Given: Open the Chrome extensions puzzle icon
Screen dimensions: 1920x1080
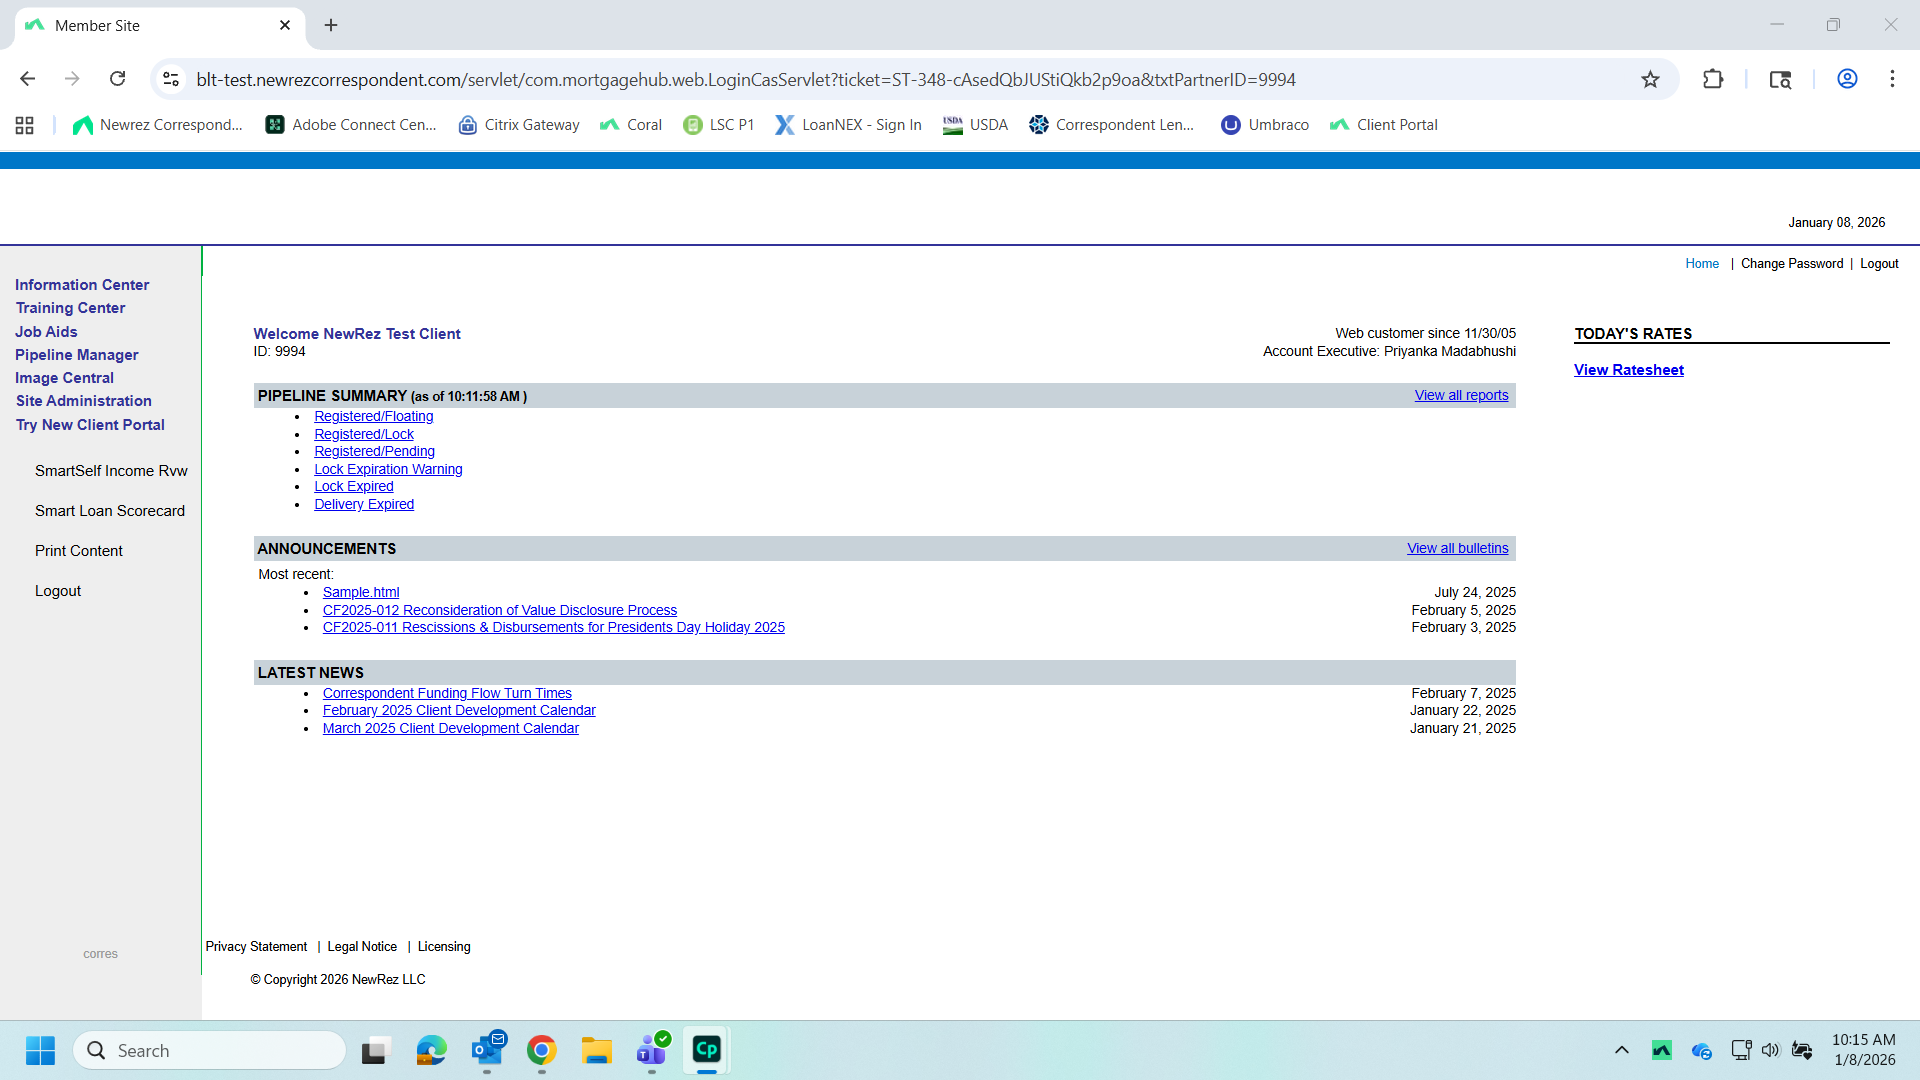Looking at the screenshot, I should (1713, 79).
